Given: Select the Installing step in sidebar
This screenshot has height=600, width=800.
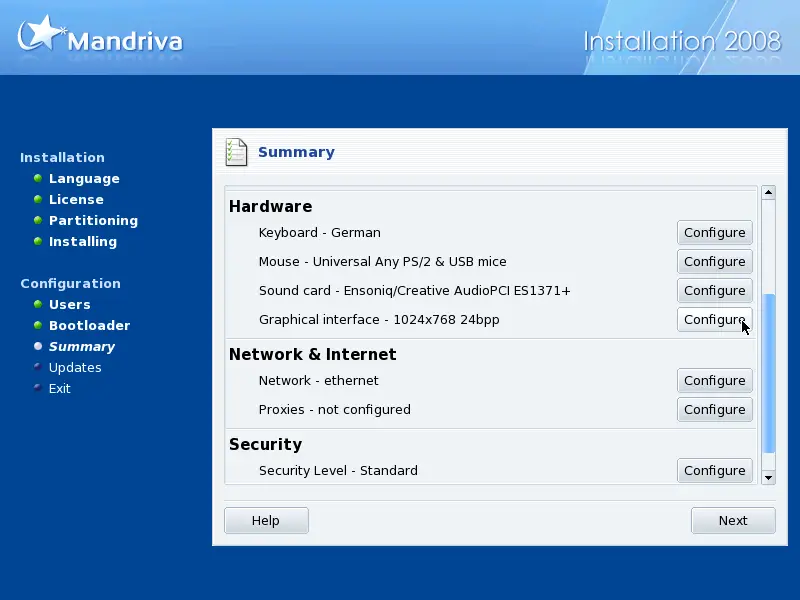Looking at the screenshot, I should point(83,241).
